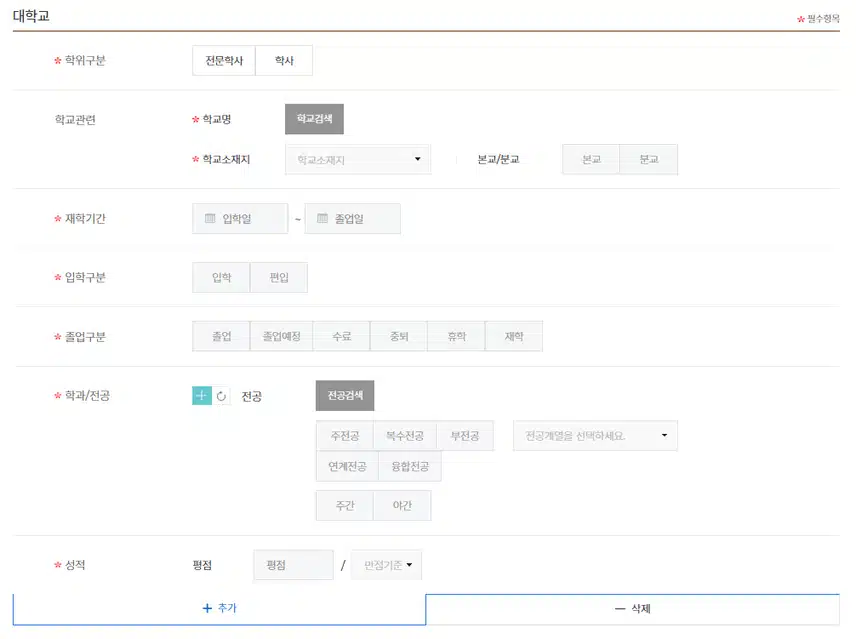Click the 졸업일 date input field
This screenshot has height=639, width=856.
353,219
